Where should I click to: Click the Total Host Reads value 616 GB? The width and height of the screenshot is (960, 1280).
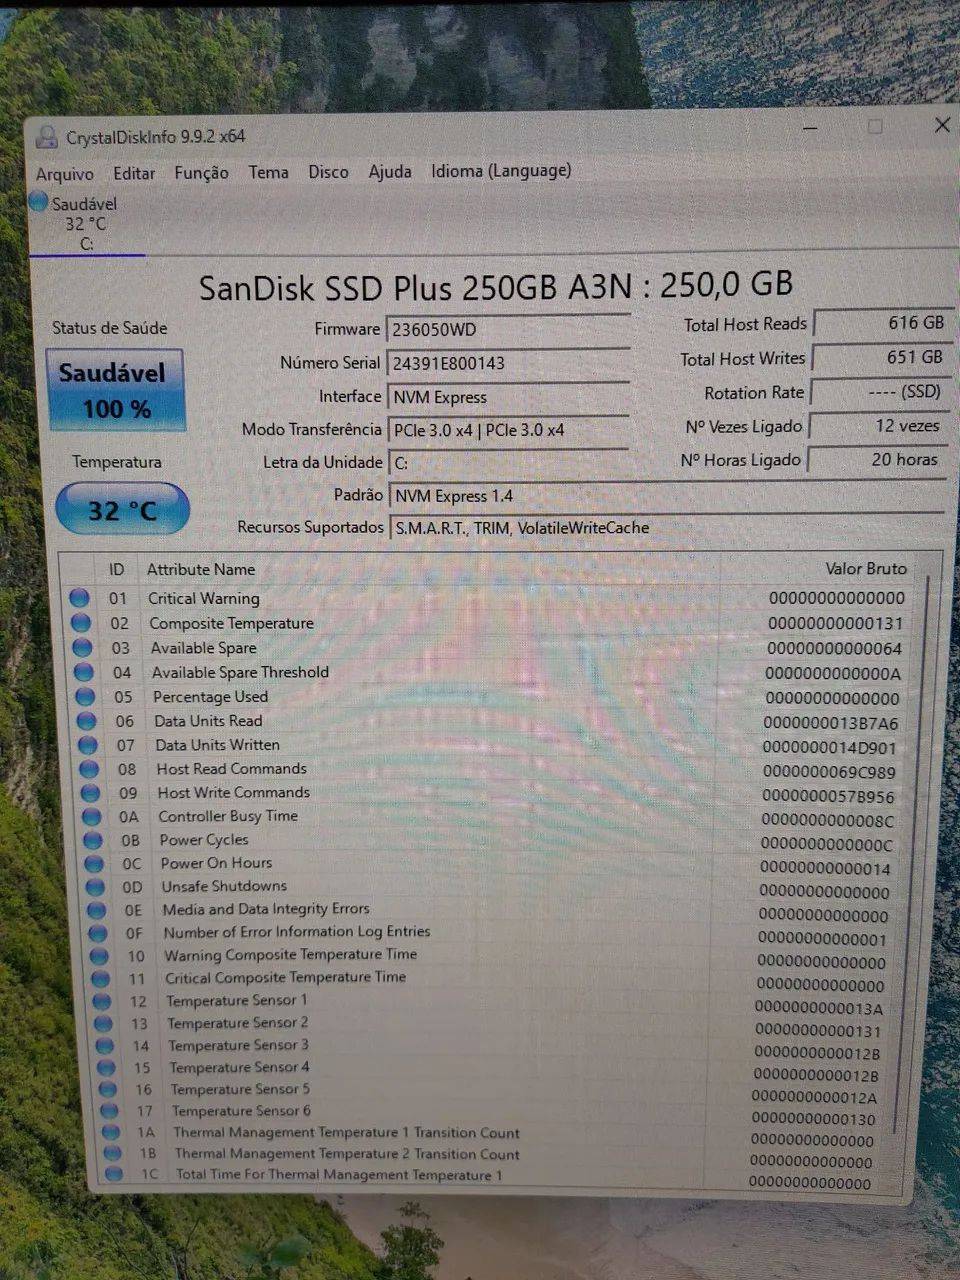[x=882, y=323]
